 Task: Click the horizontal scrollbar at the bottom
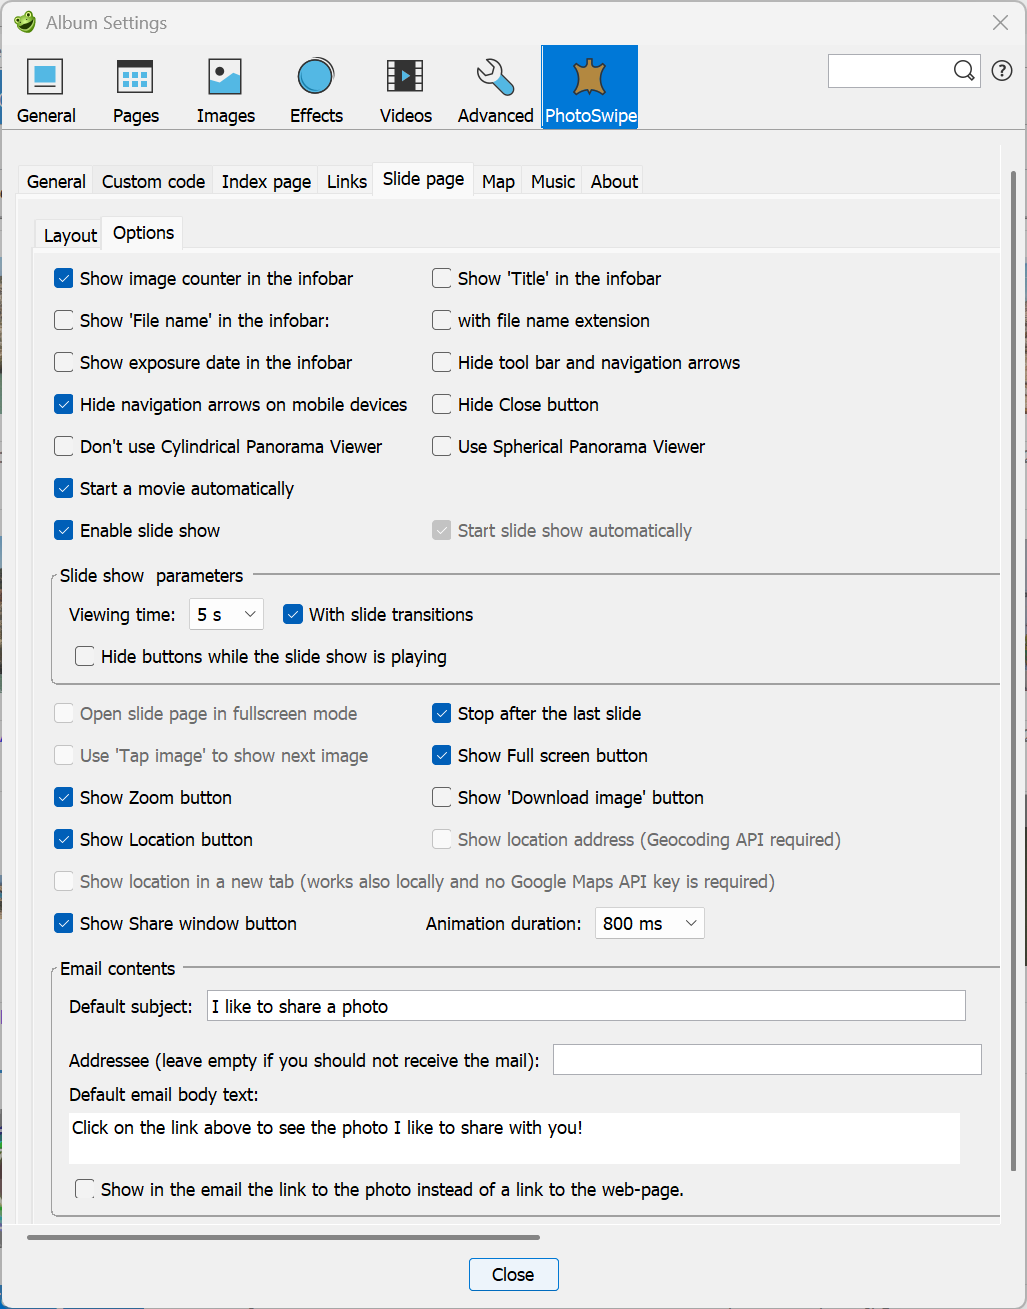[283, 1237]
